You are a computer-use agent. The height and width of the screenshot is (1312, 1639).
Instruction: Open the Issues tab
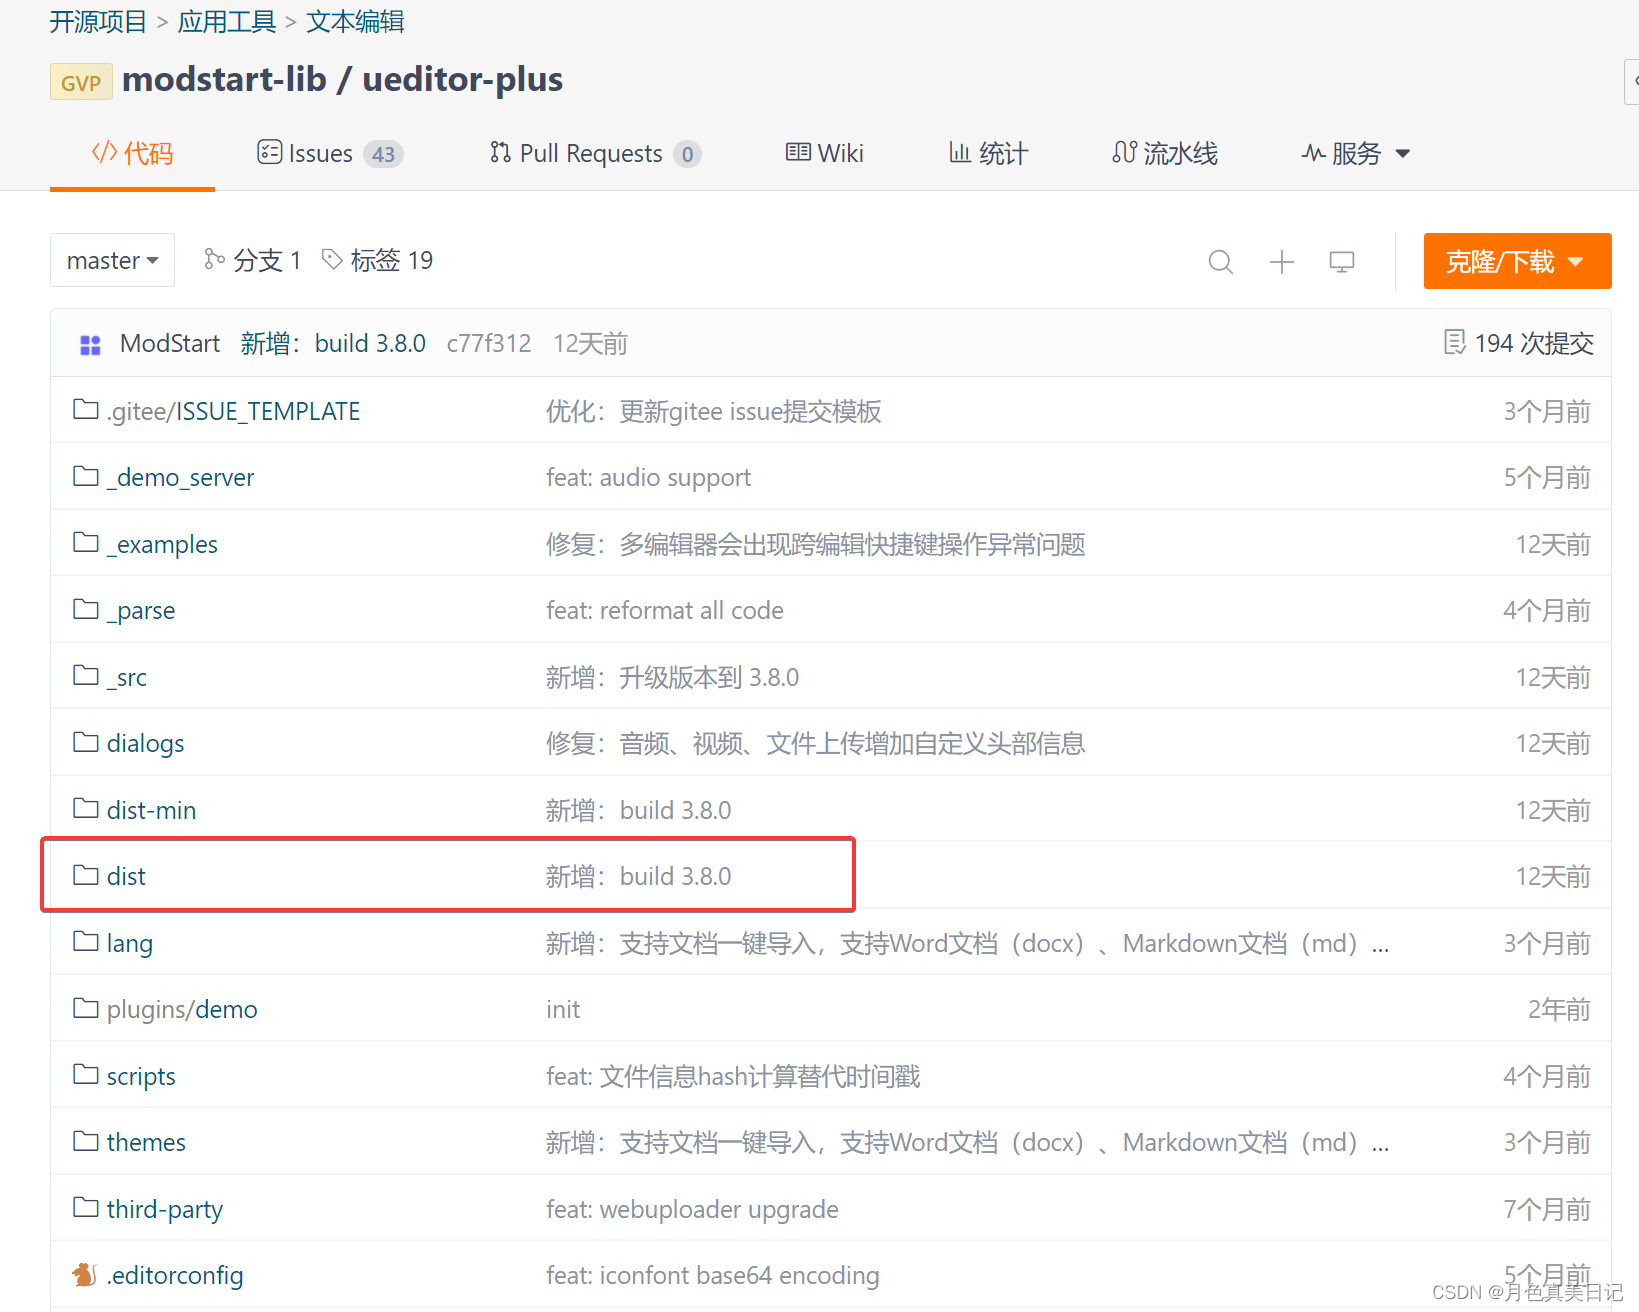pyautogui.click(x=330, y=153)
